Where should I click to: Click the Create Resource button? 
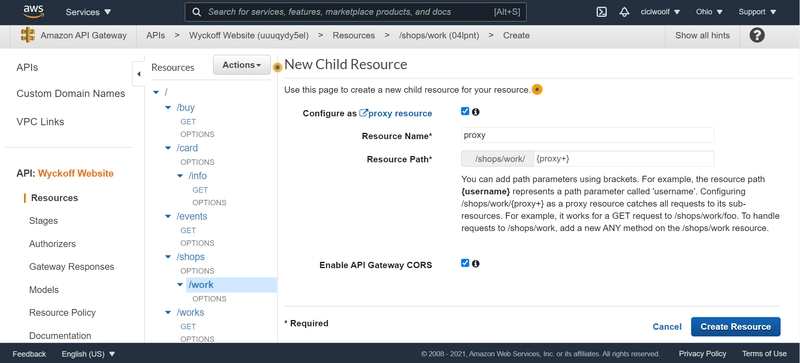tap(735, 327)
